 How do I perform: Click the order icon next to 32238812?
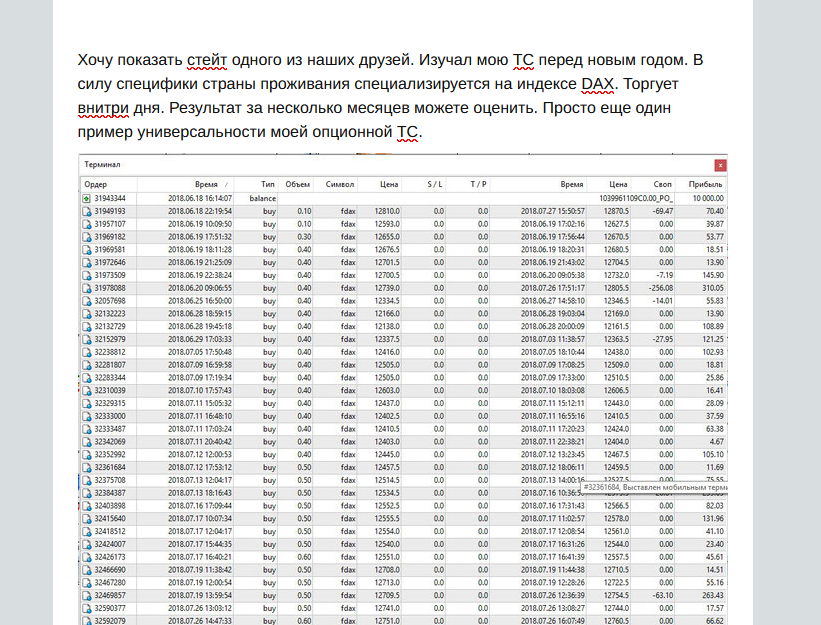coord(86,352)
